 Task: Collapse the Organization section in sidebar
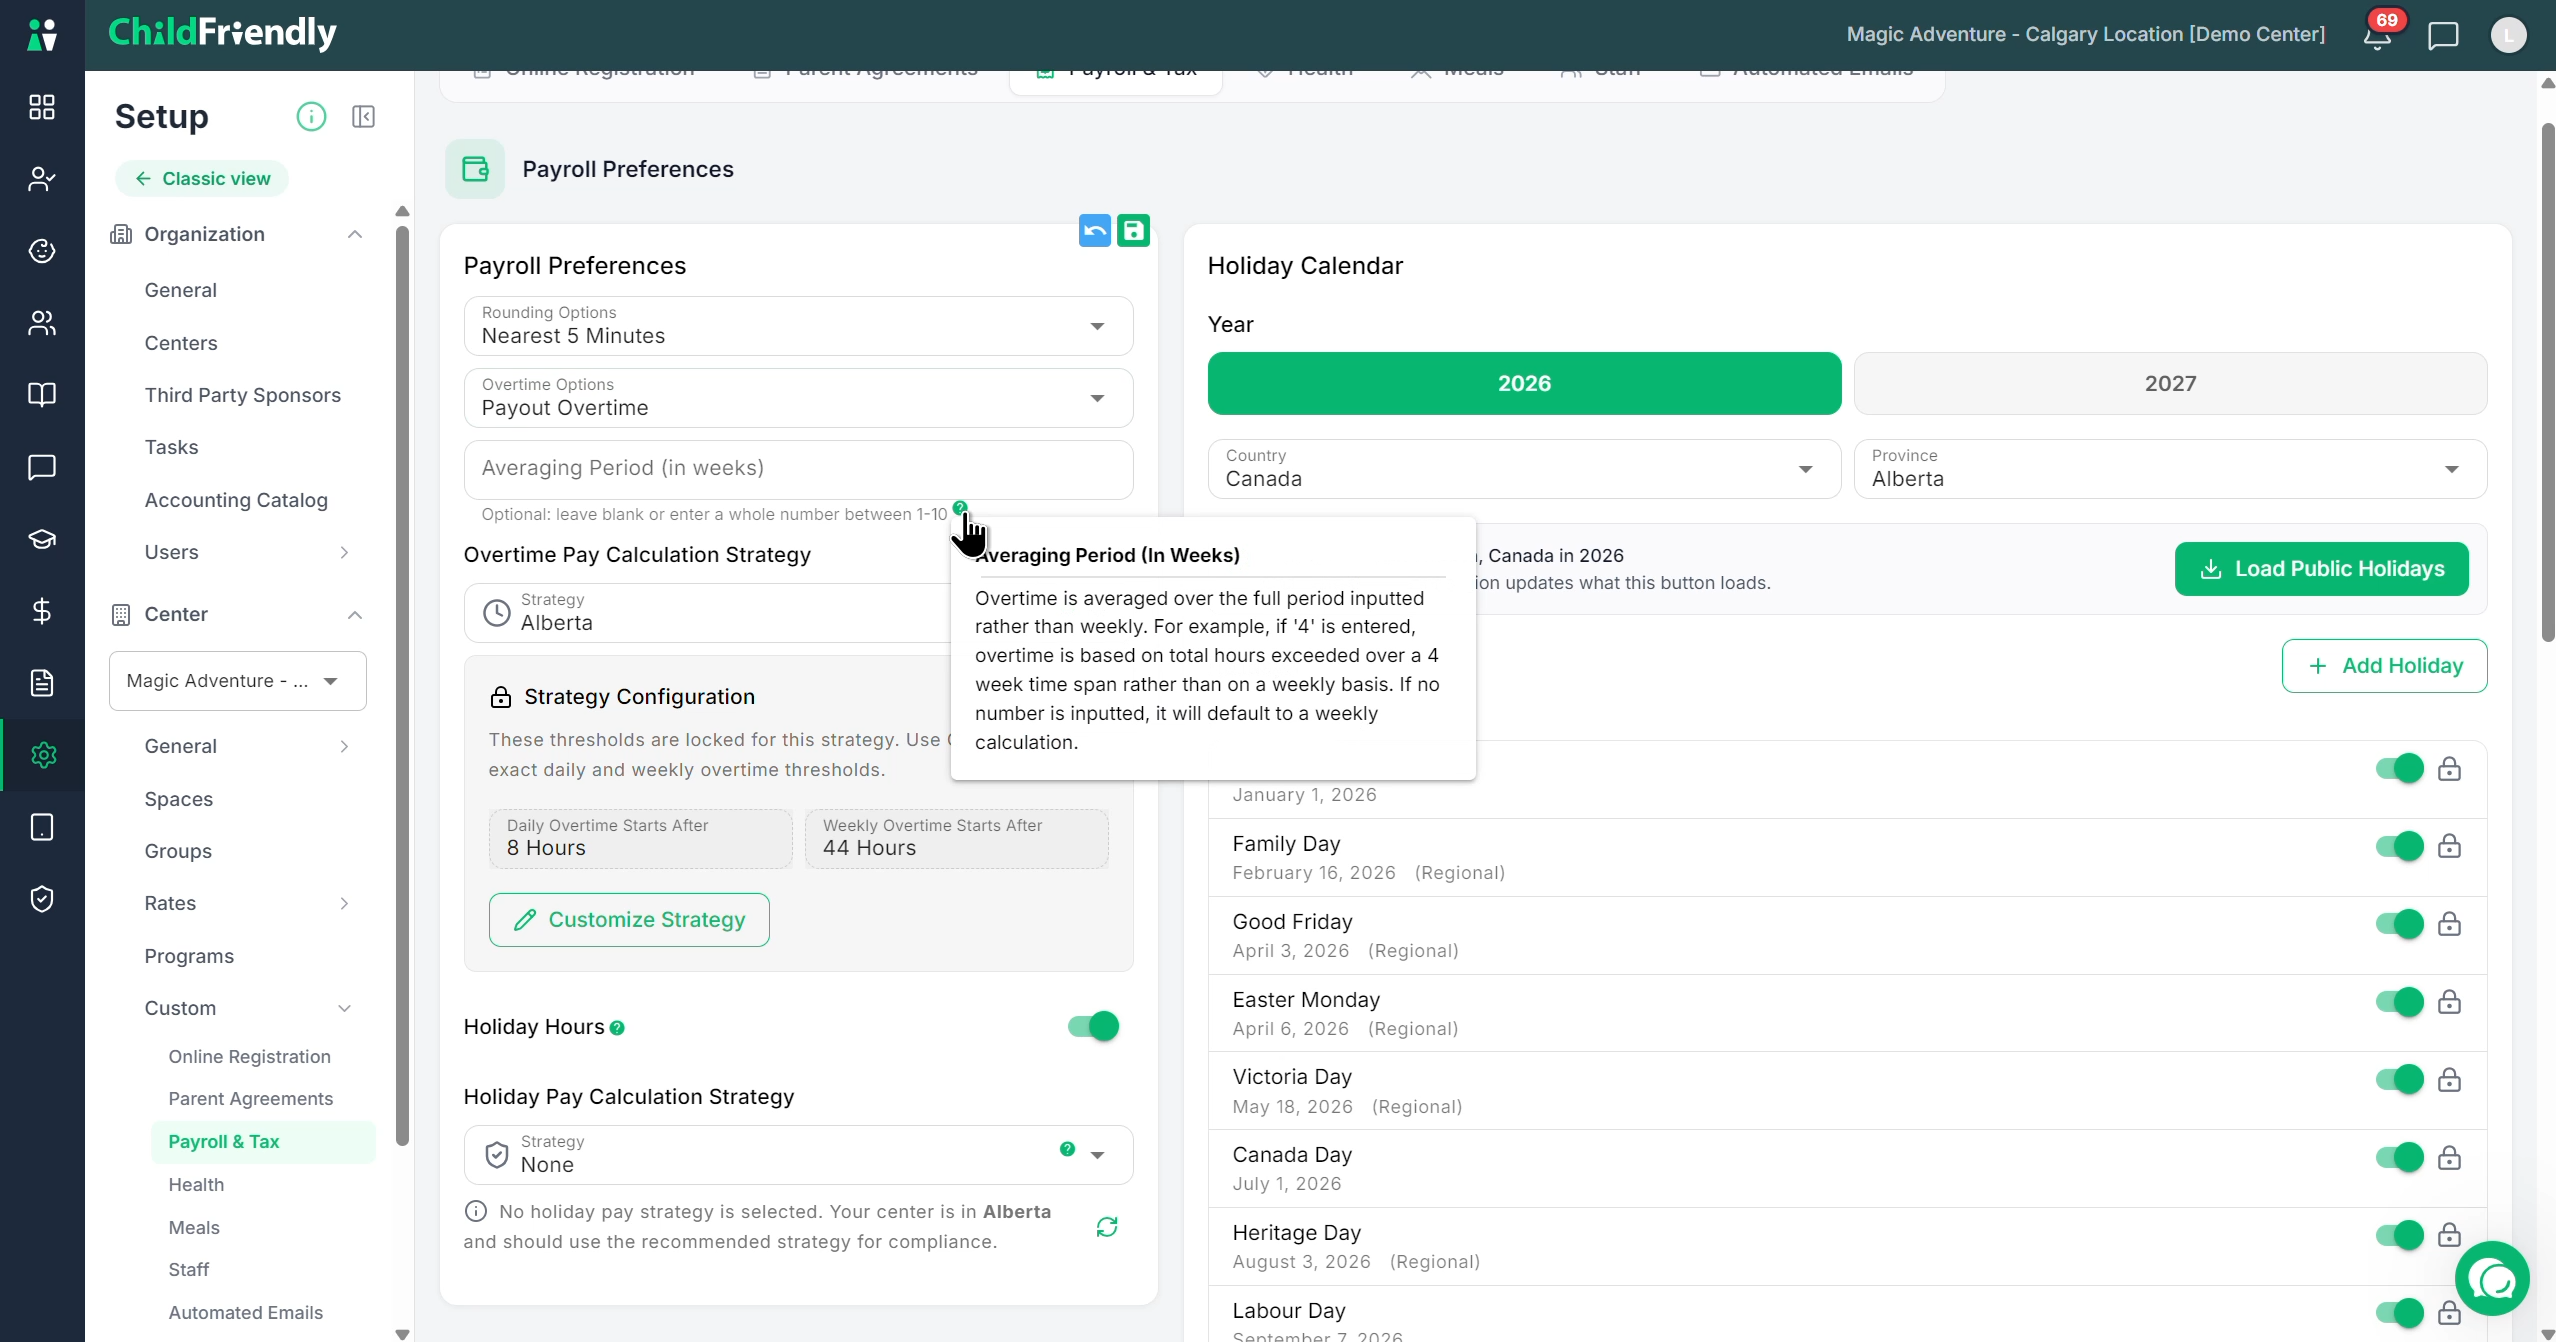354,234
